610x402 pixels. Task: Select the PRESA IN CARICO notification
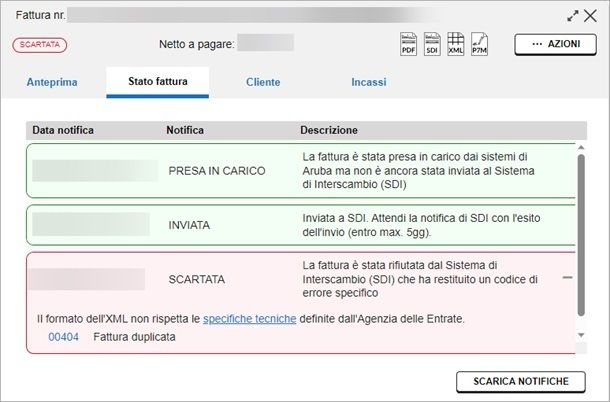(x=300, y=171)
